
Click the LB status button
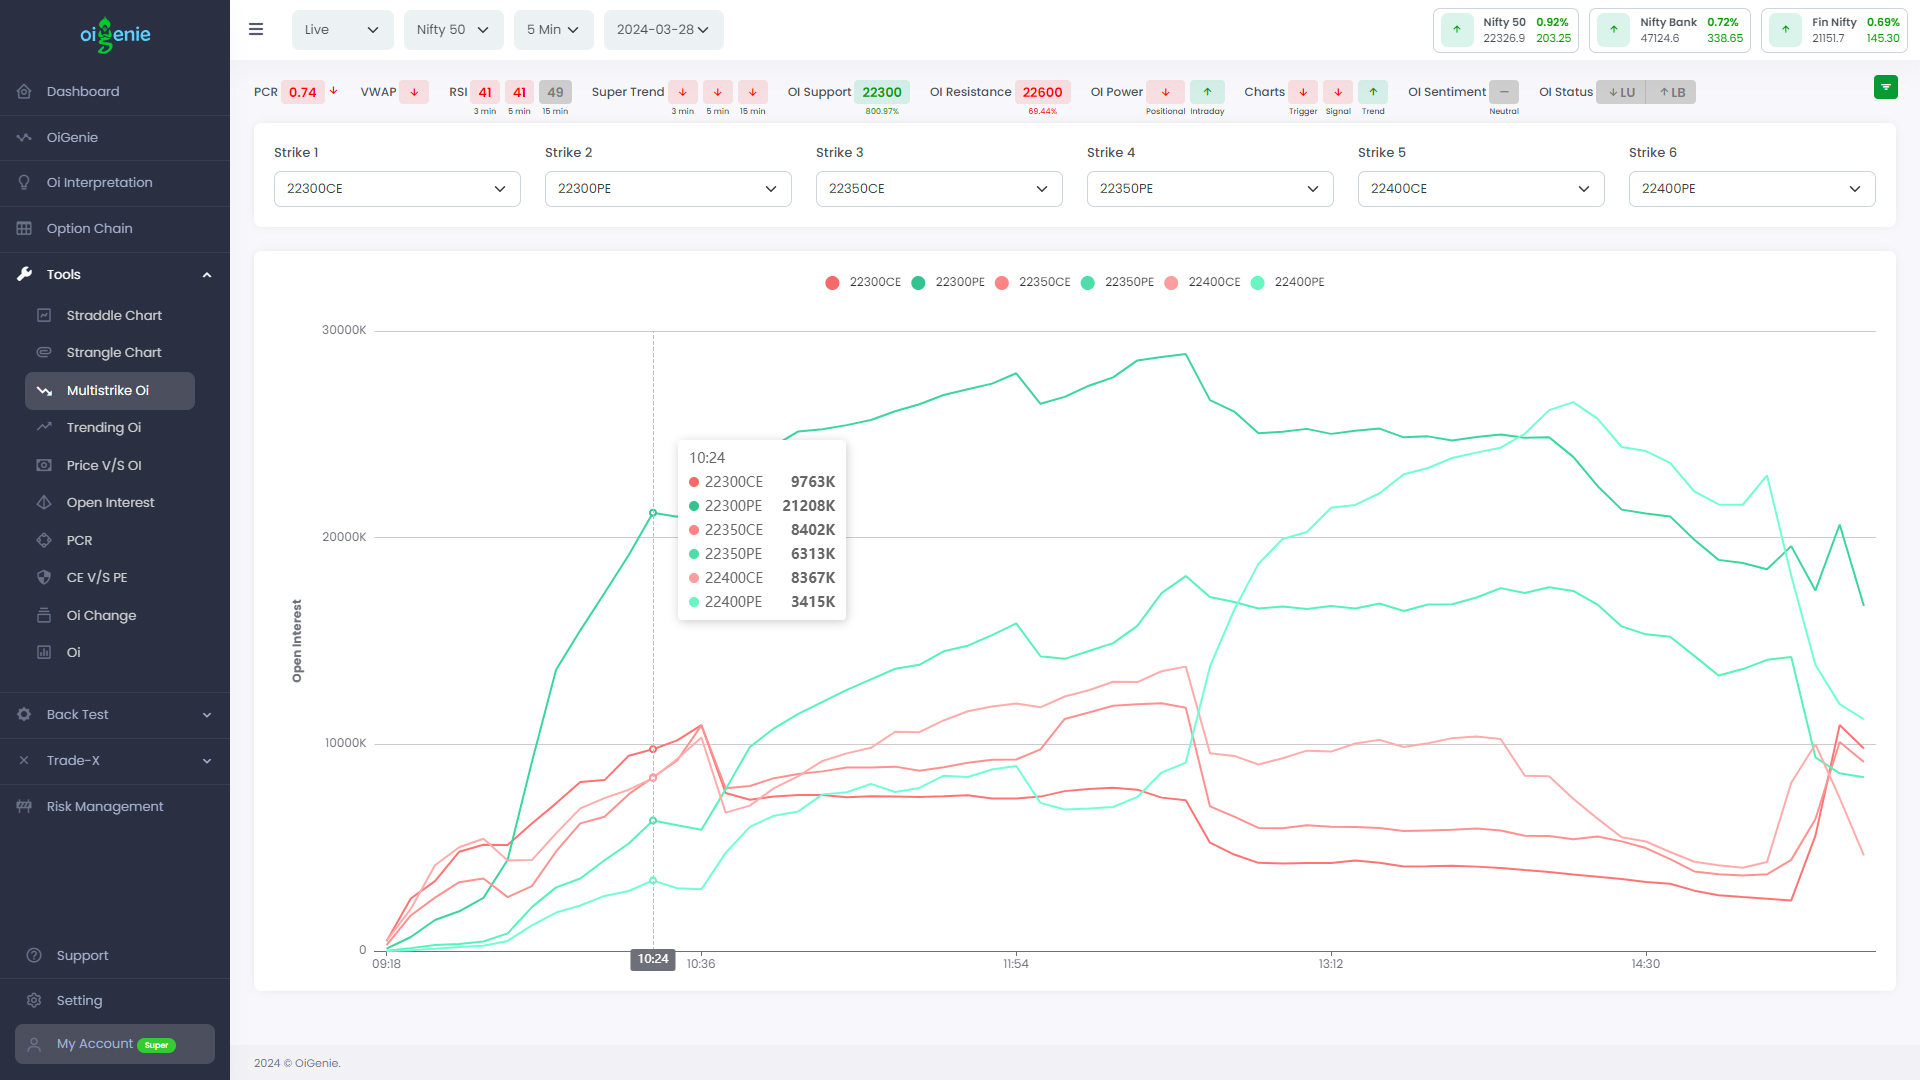[1671, 91]
